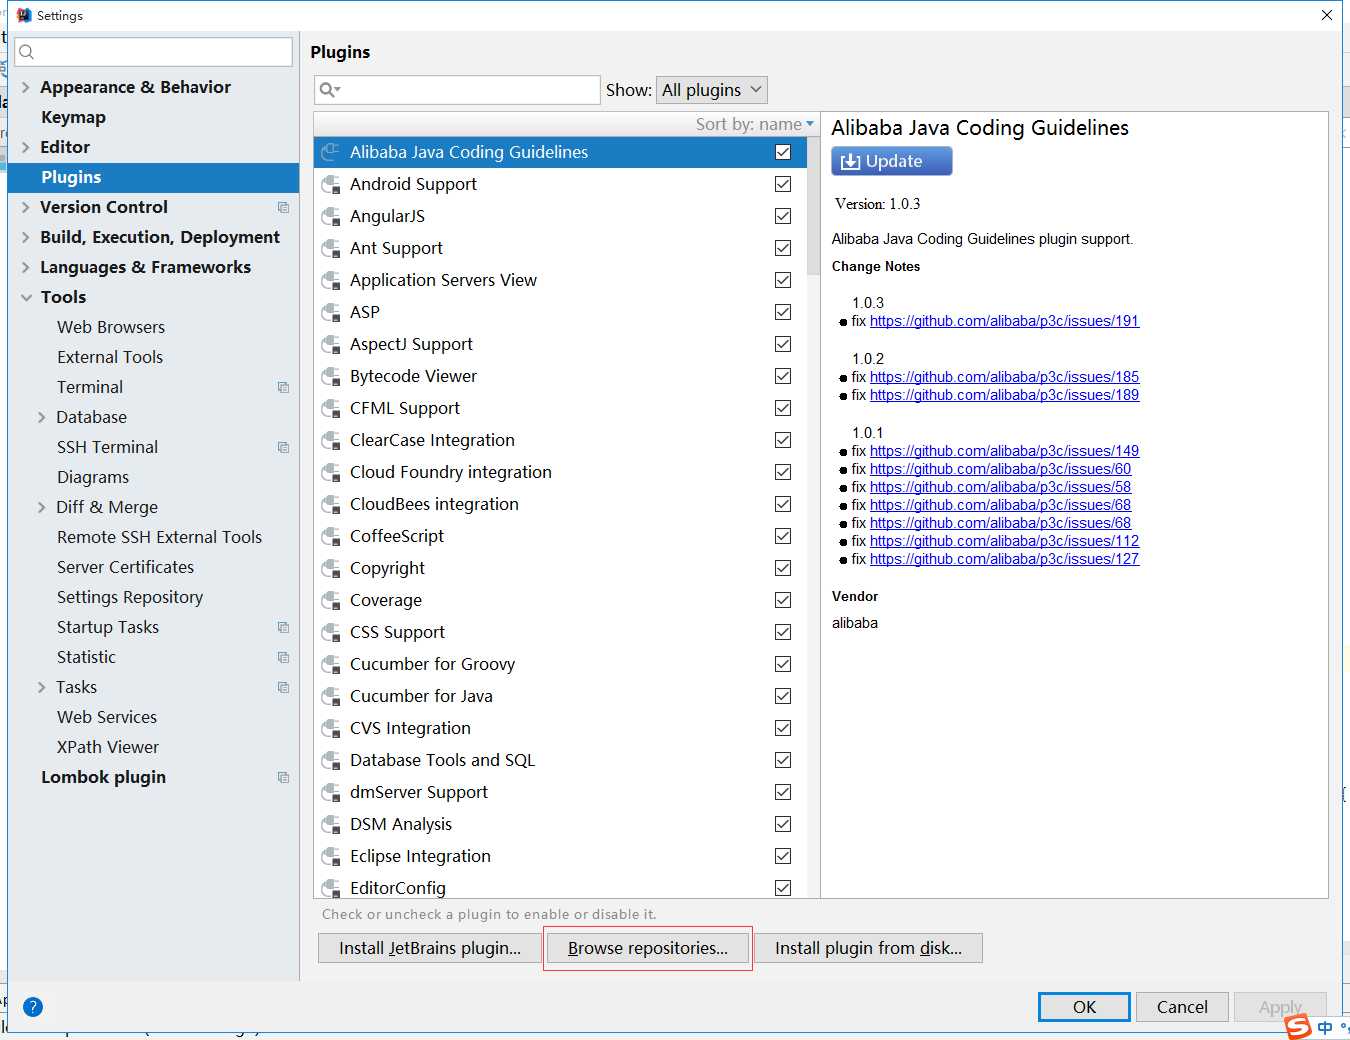Click the project-level icon next to Terminal
Image resolution: width=1350 pixels, height=1040 pixels.
click(283, 387)
